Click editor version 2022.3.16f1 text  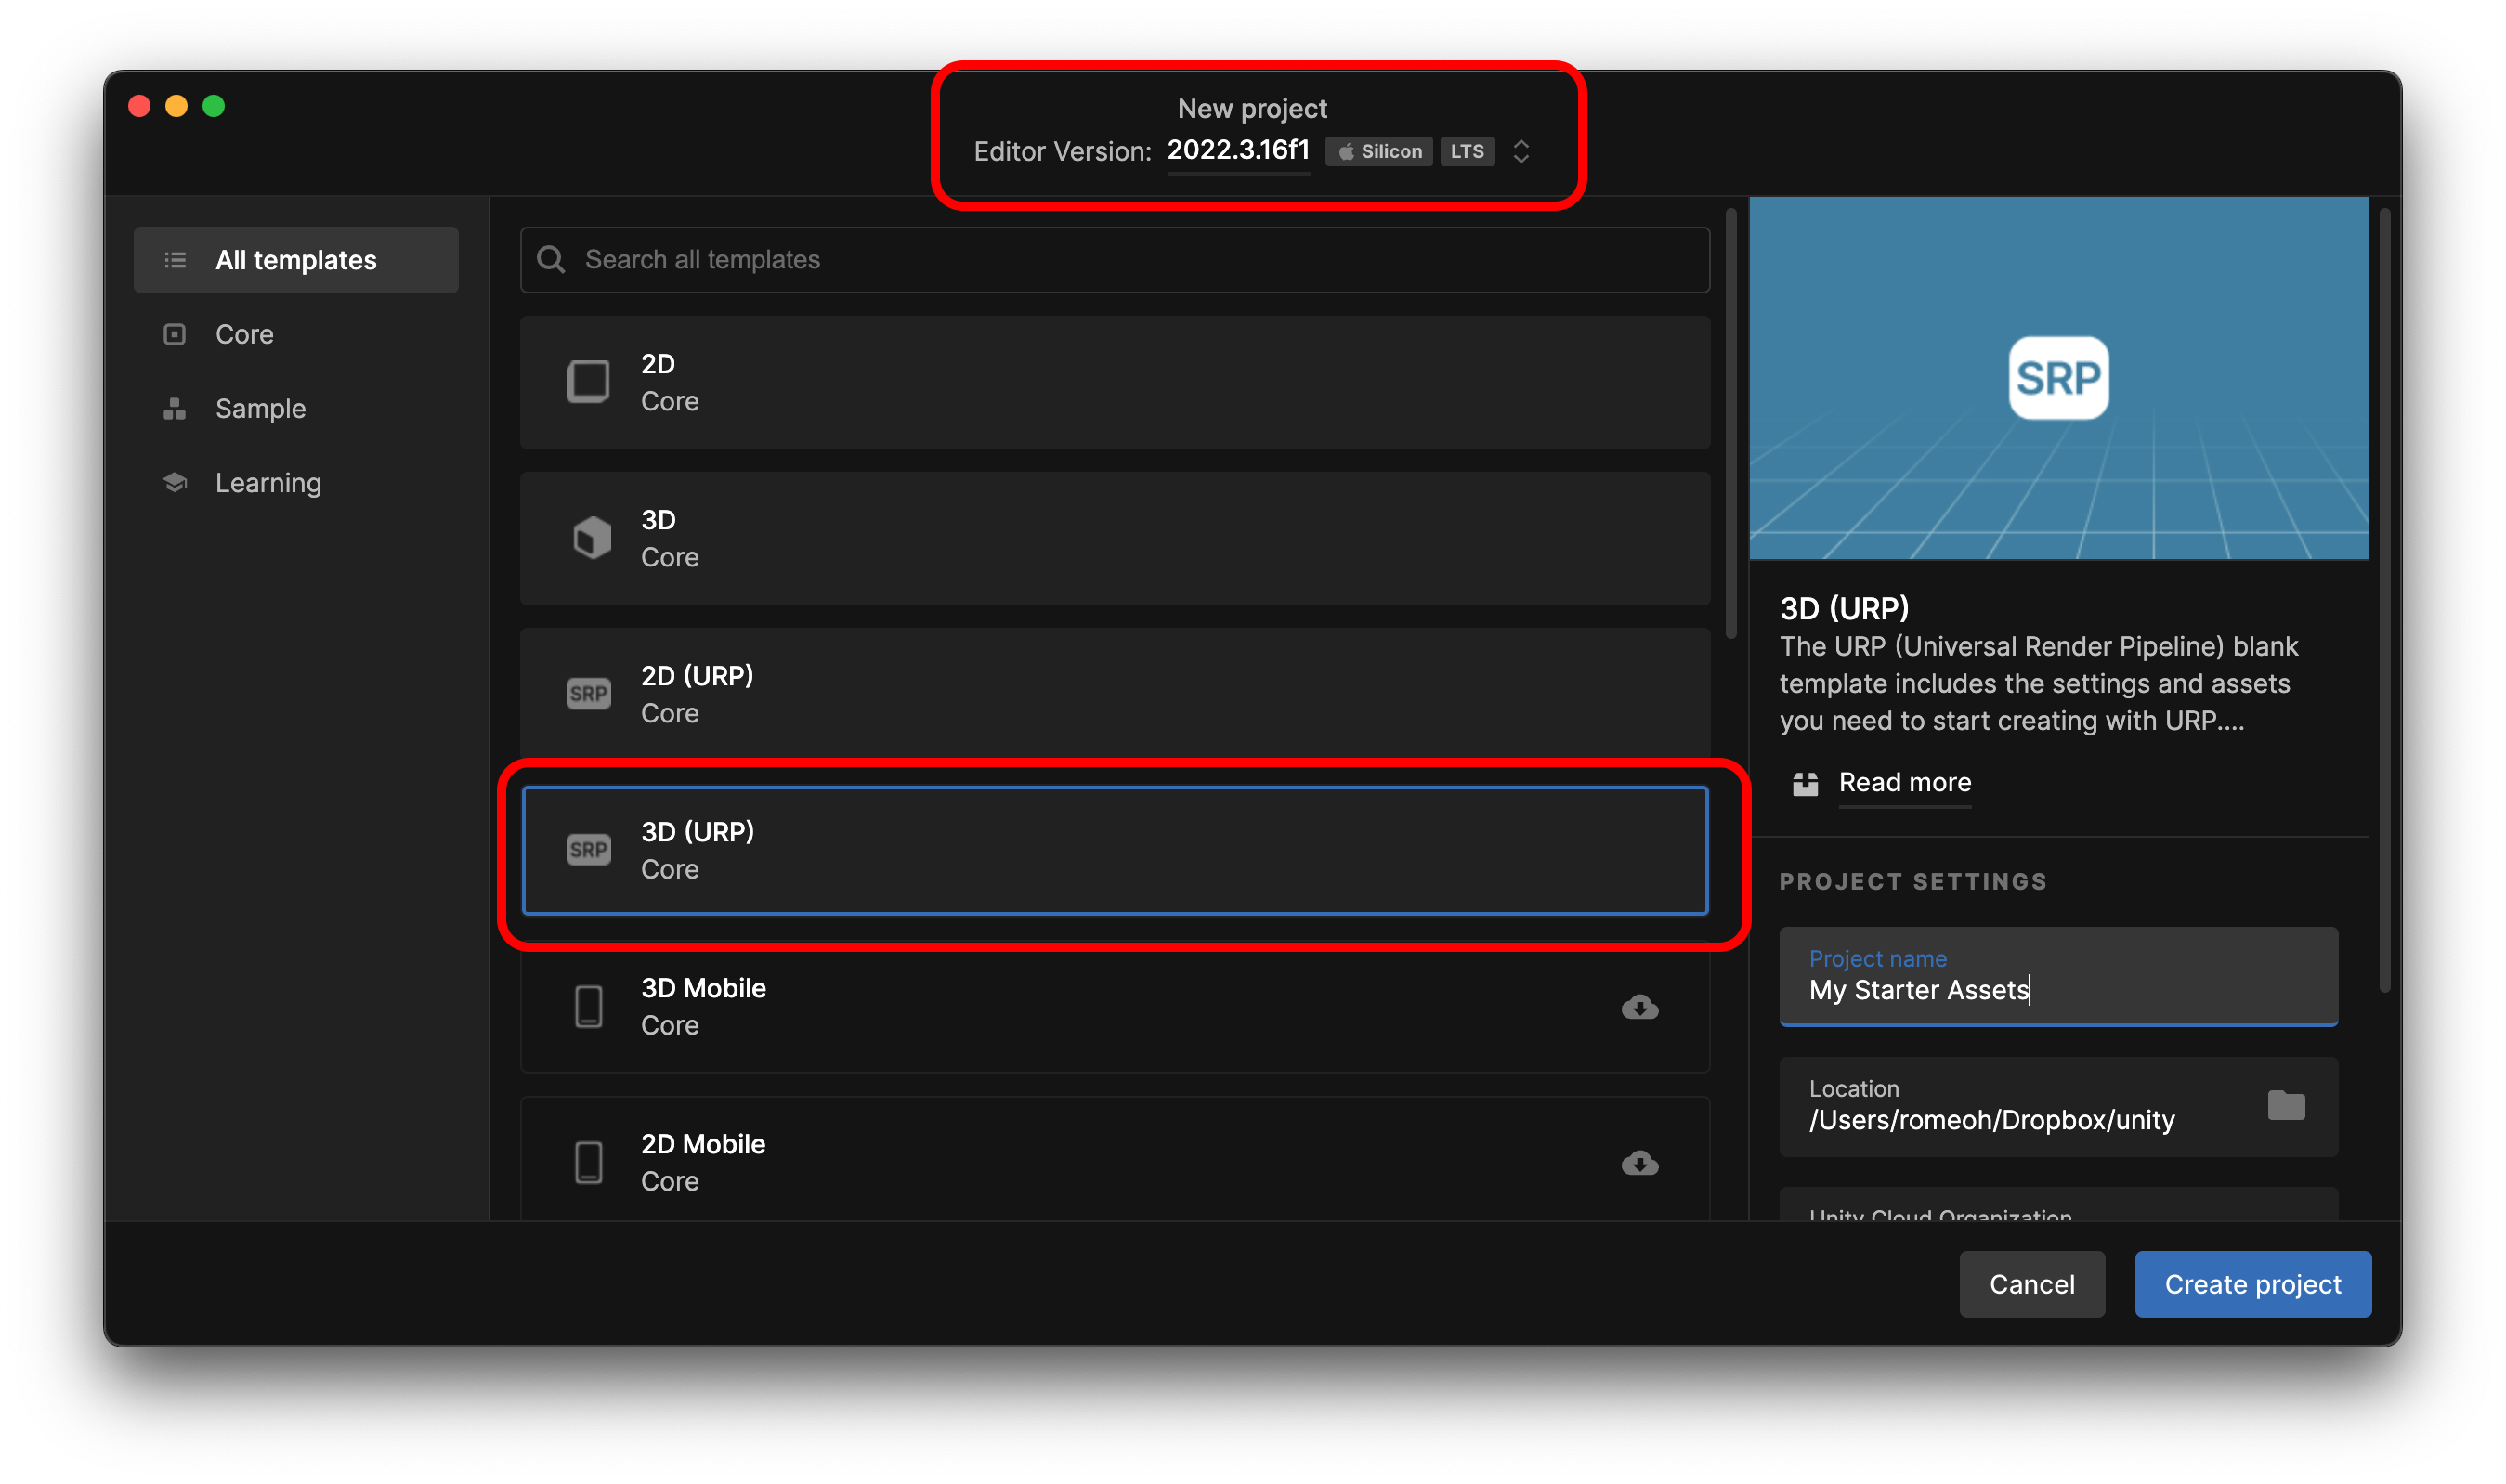(x=1238, y=150)
